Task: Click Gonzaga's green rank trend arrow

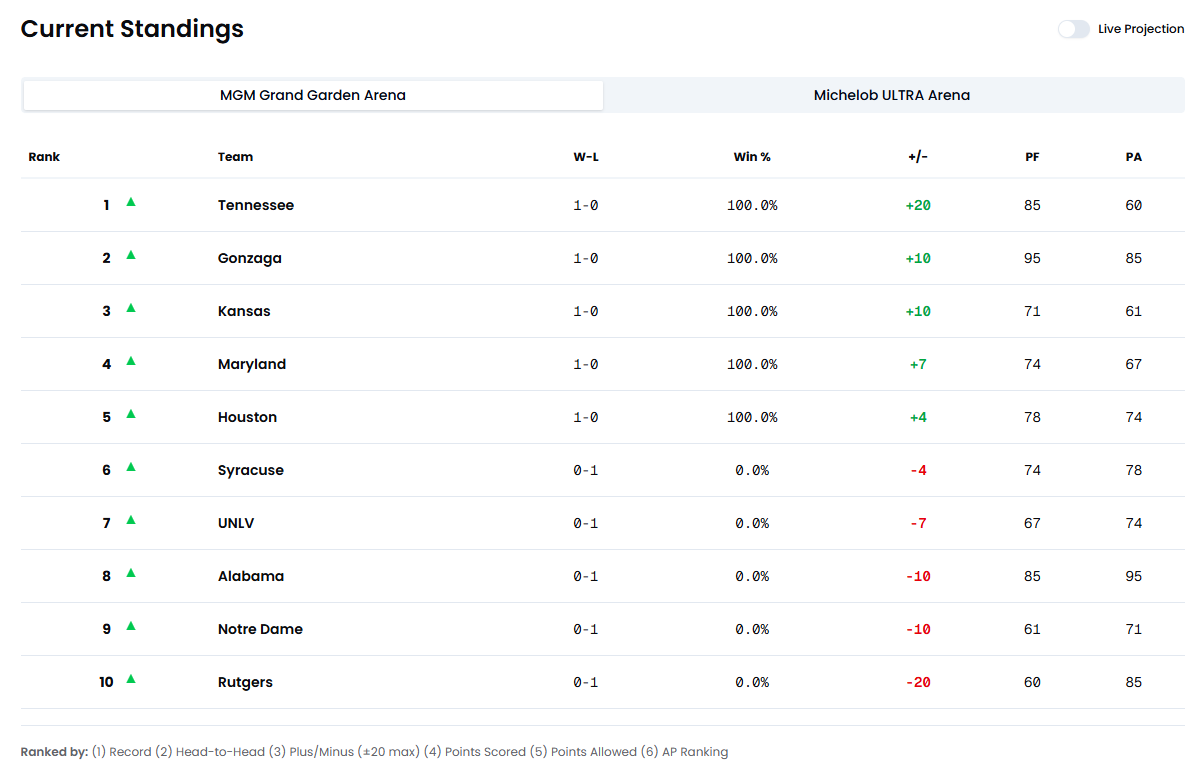Action: pyautogui.click(x=131, y=255)
